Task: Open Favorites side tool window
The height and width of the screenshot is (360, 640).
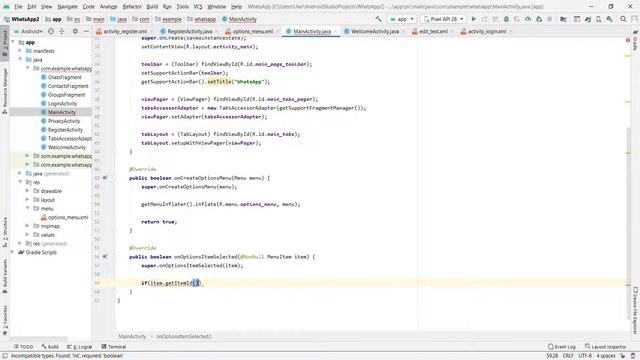Action: 5,320
